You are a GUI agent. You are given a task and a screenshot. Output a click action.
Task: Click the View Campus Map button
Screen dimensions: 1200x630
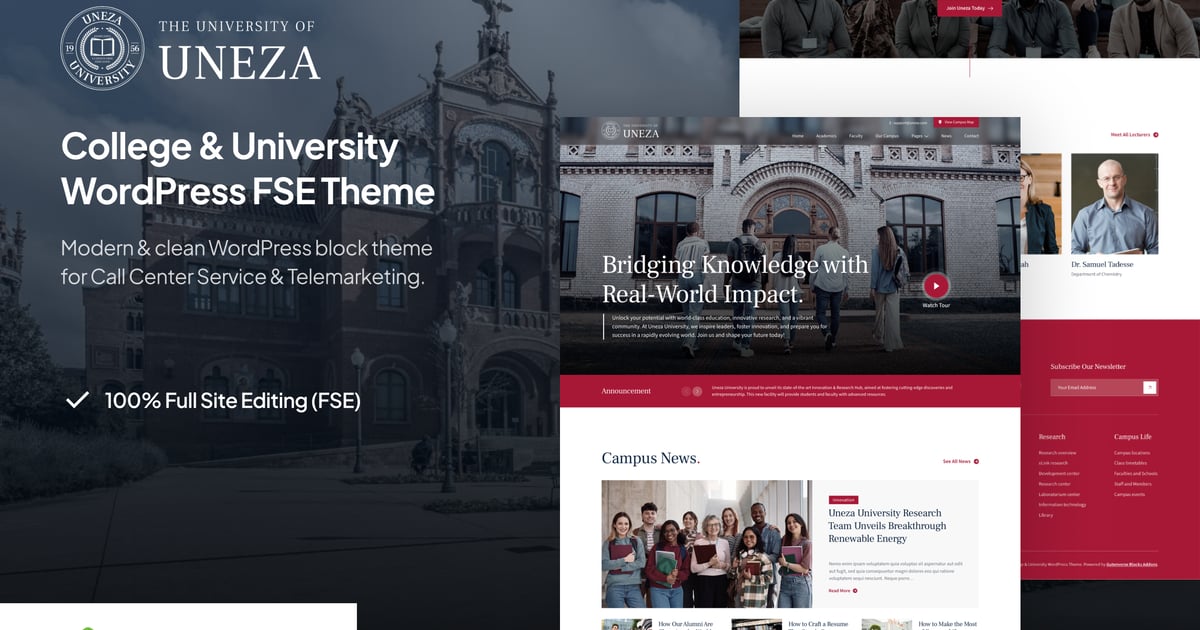(958, 122)
